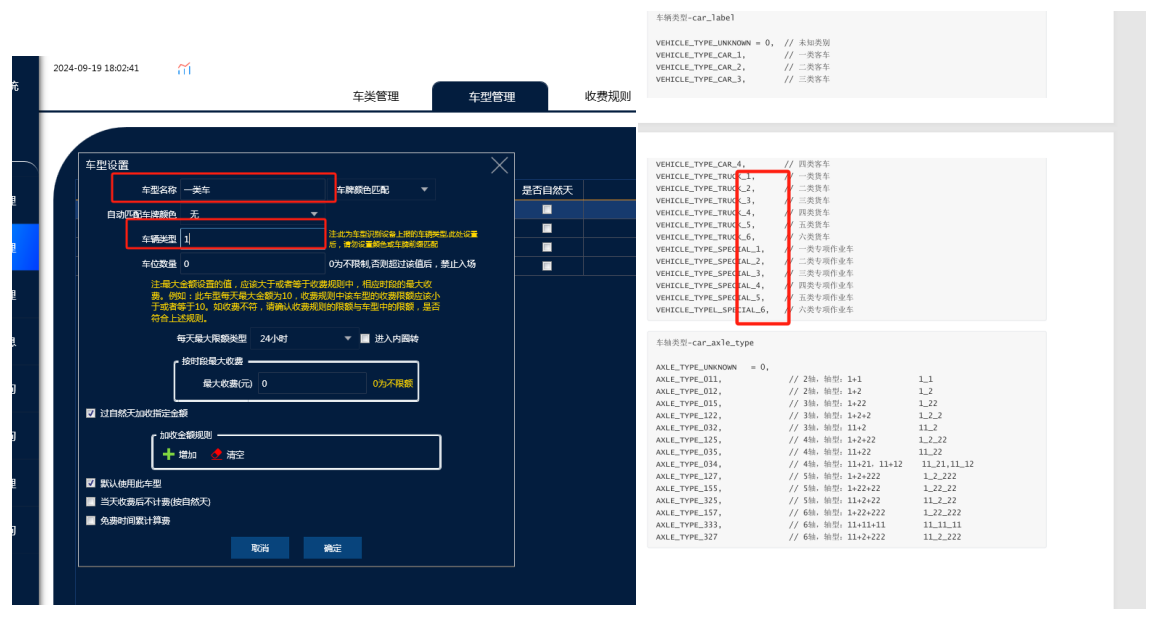
Task: Click the timestamp 2024-09-19 18:02:41
Action: pyautogui.click(x=96, y=68)
